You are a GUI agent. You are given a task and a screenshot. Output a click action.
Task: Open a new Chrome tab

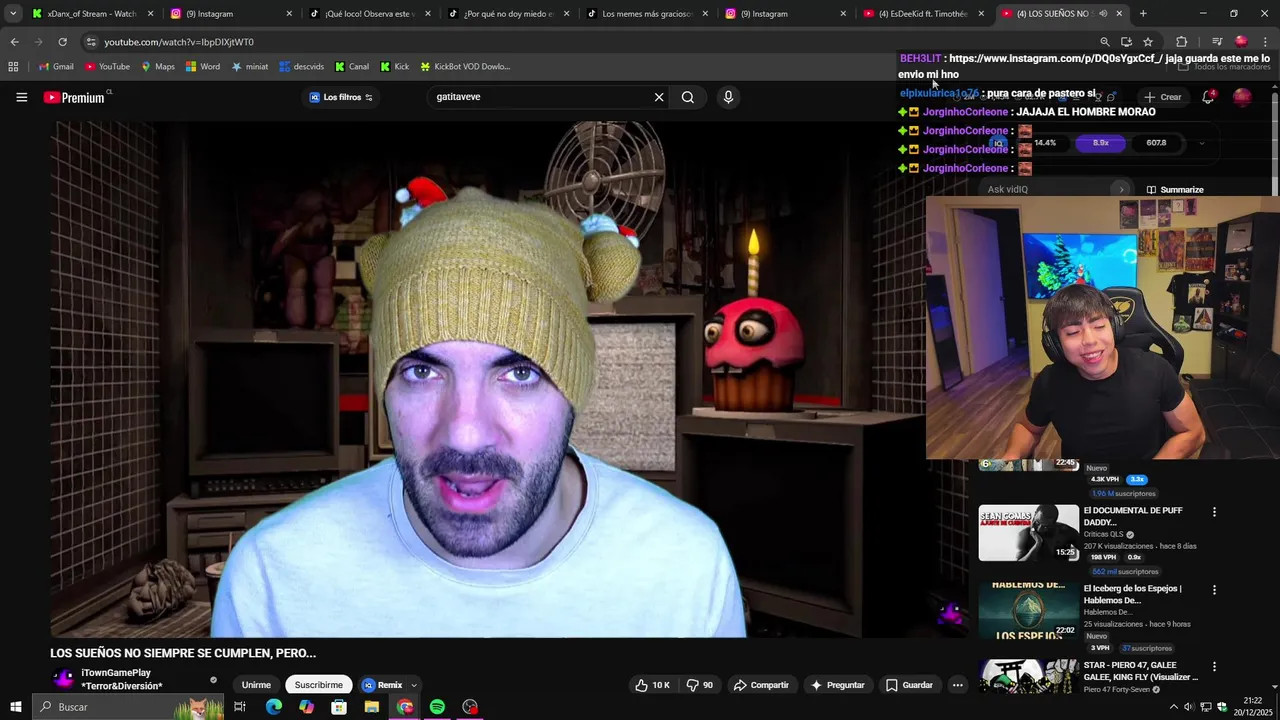1143,14
